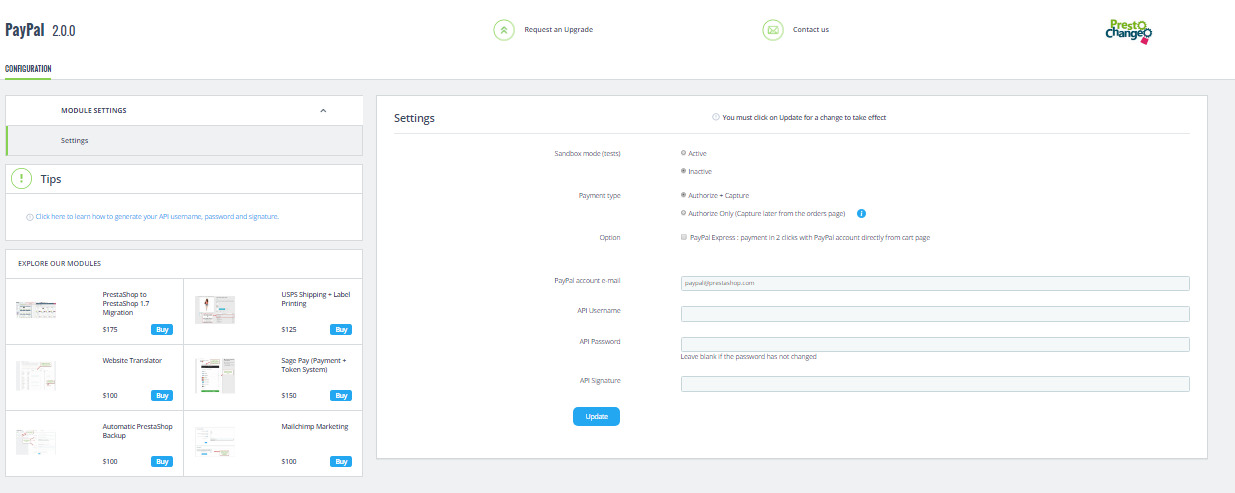Buy PrestaShop to PrestaShop 1.7 Migration
The image size is (1235, 493).
(161, 329)
